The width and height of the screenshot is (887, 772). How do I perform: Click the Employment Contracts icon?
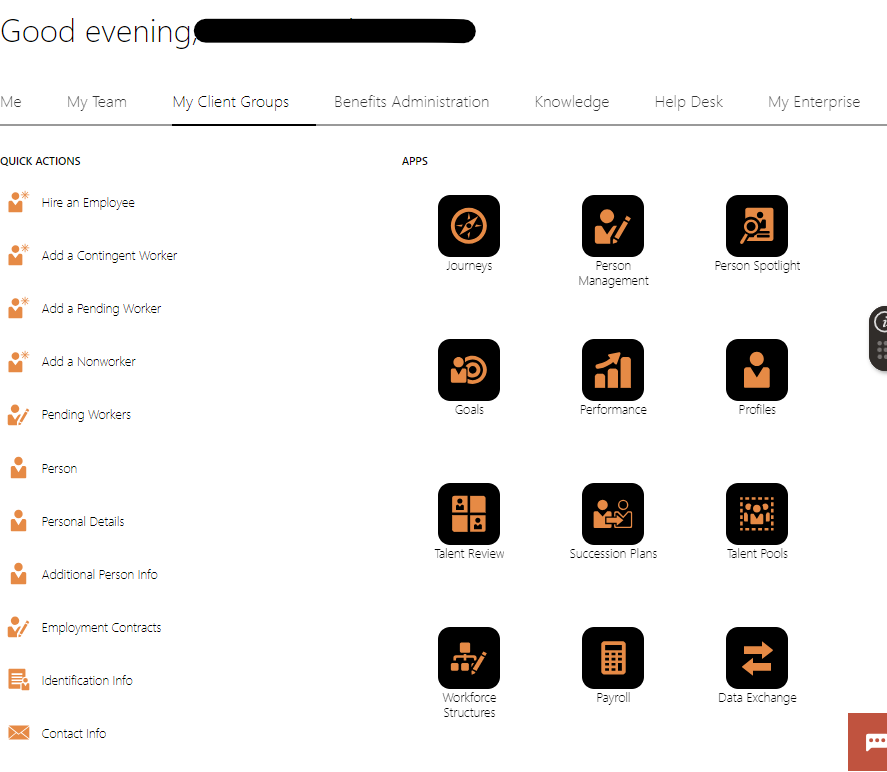[x=18, y=627]
